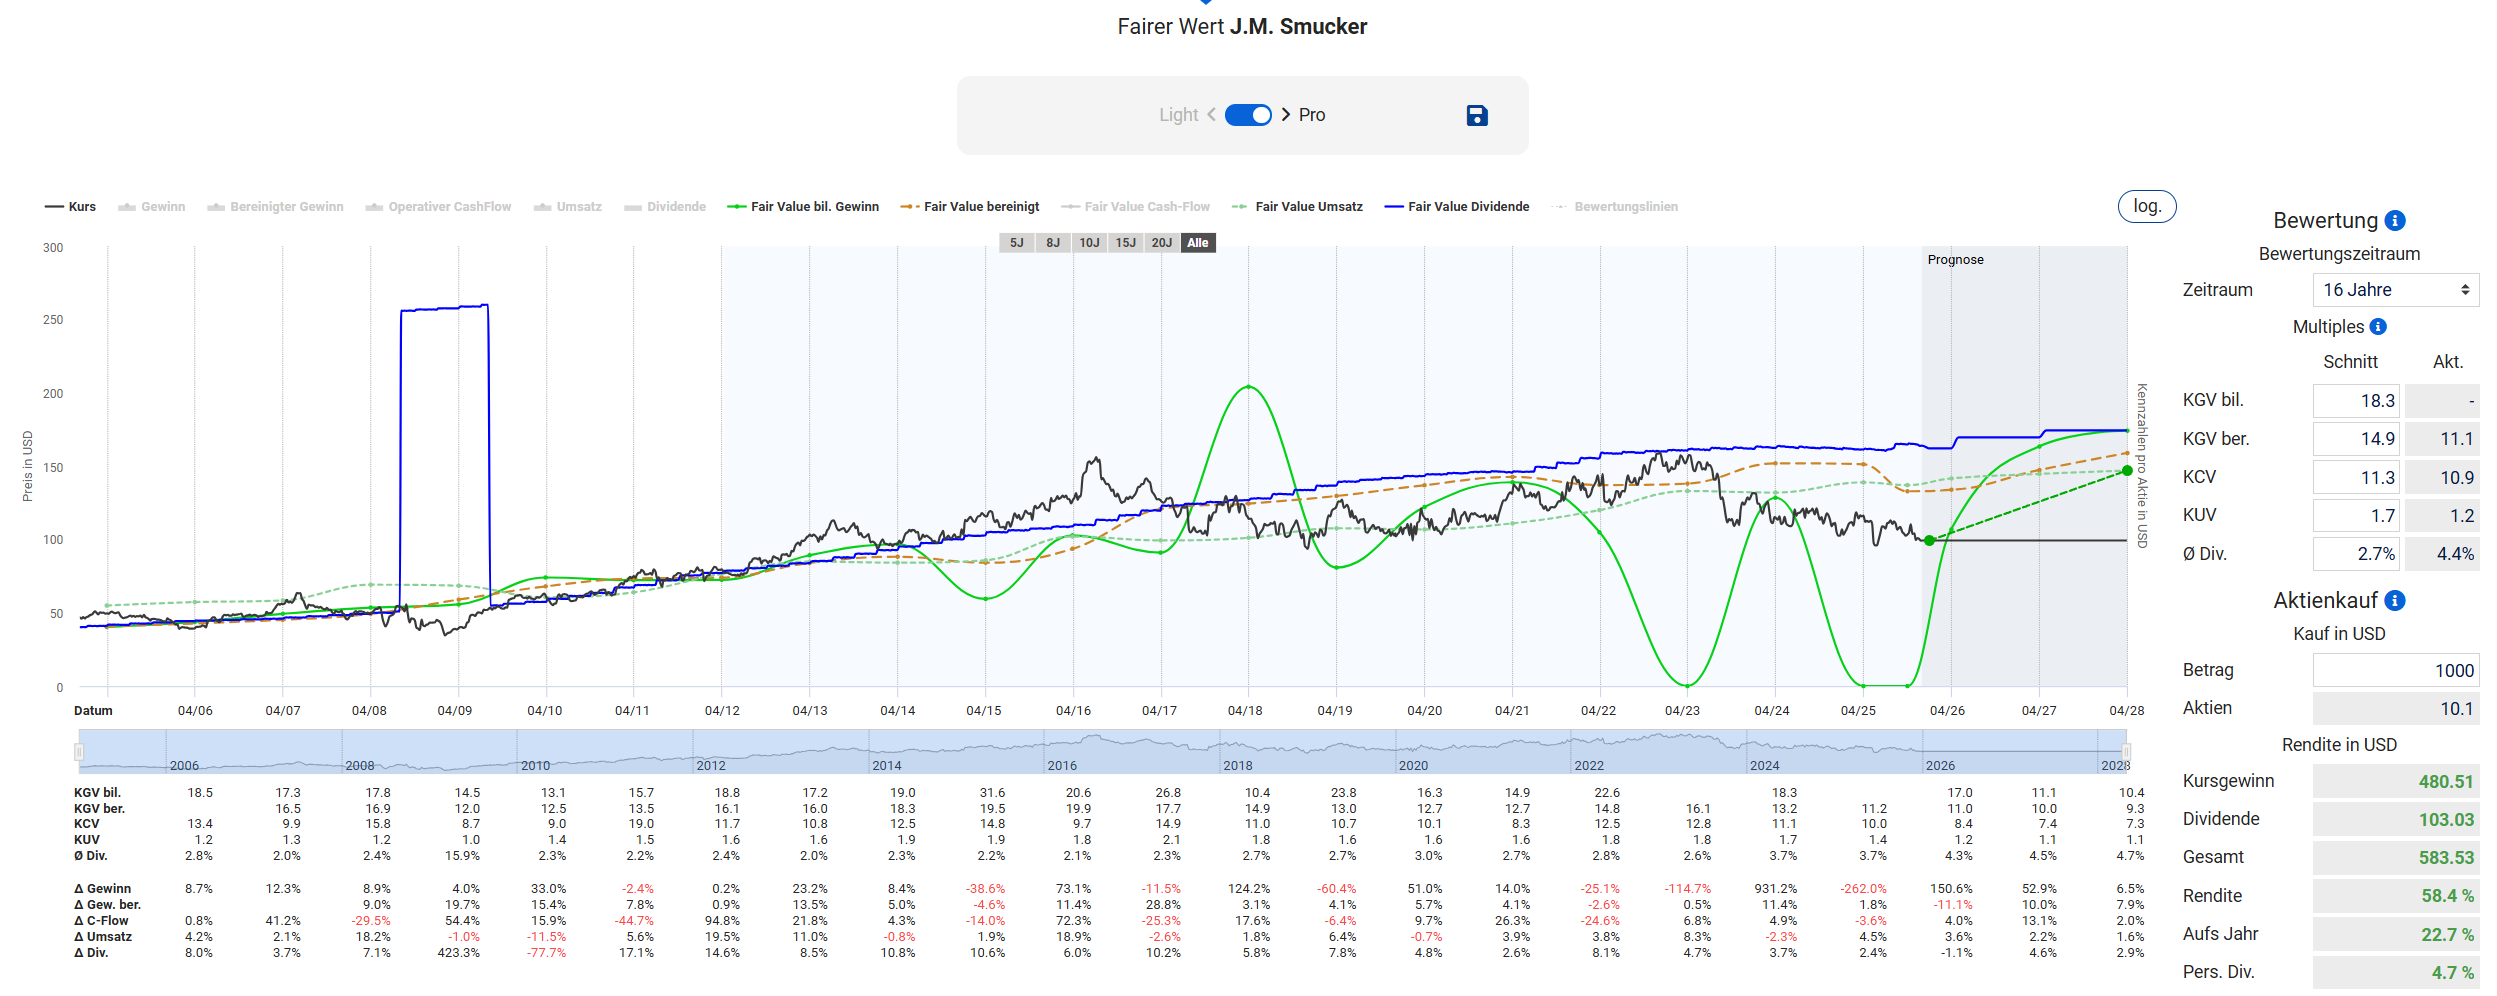Image resolution: width=2497 pixels, height=996 pixels.
Task: Click the right chevron beside Pro
Action: pos(1286,115)
